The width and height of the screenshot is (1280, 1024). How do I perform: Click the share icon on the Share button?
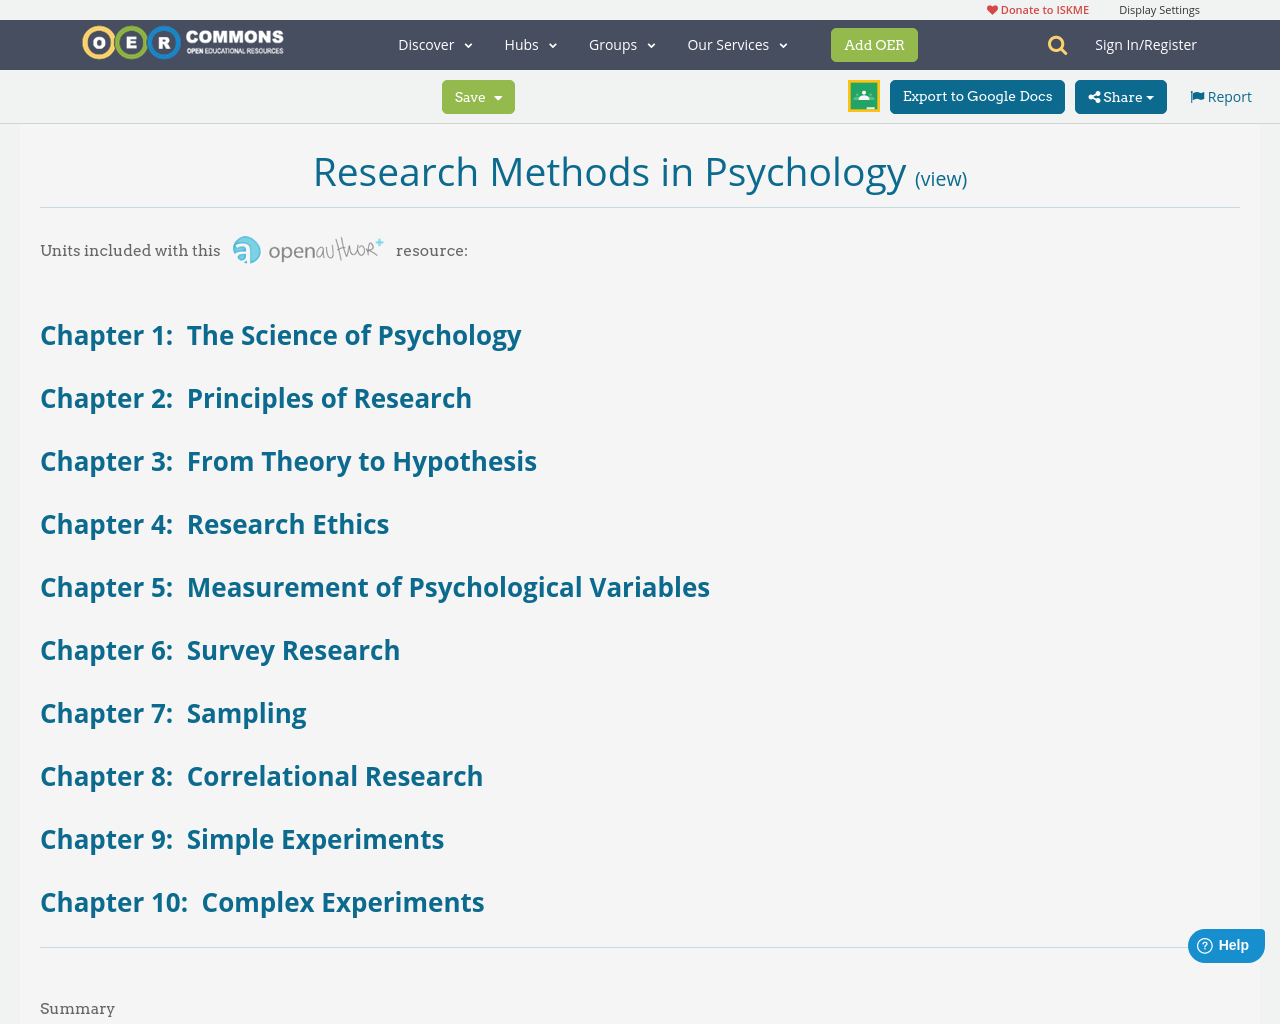pos(1095,95)
